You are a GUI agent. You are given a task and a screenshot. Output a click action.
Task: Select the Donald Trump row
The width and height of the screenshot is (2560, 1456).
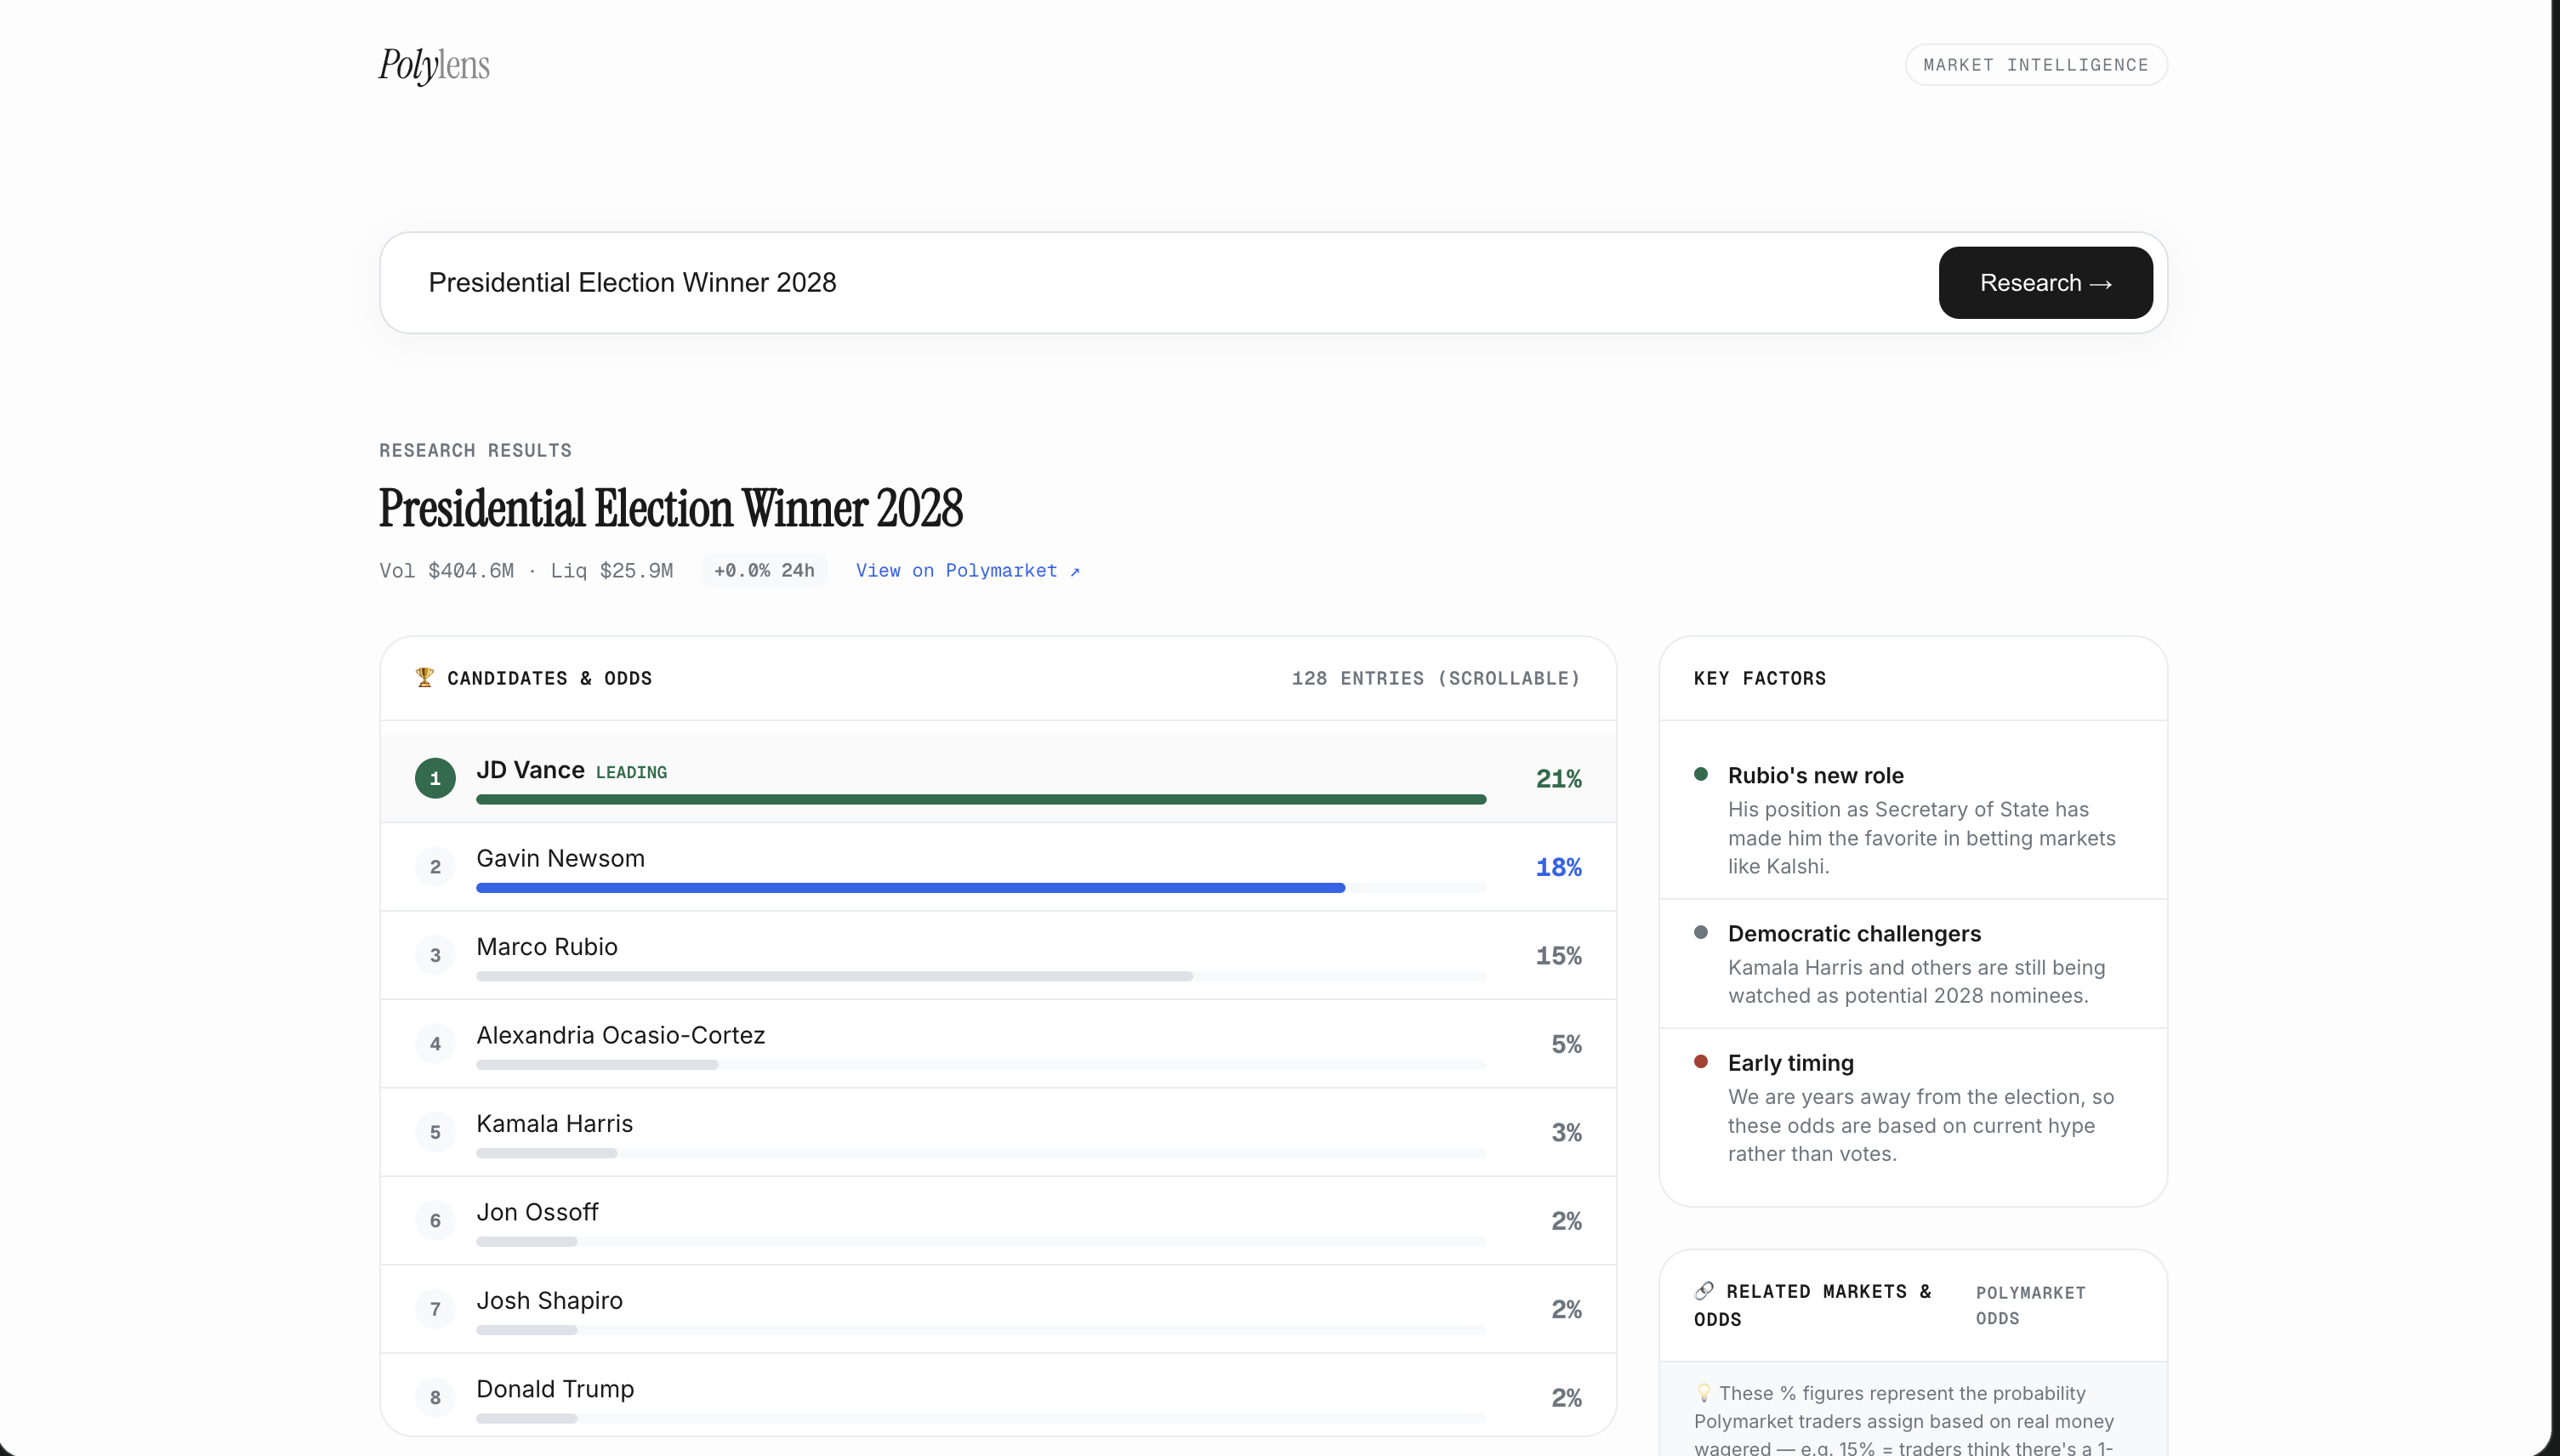click(997, 1396)
